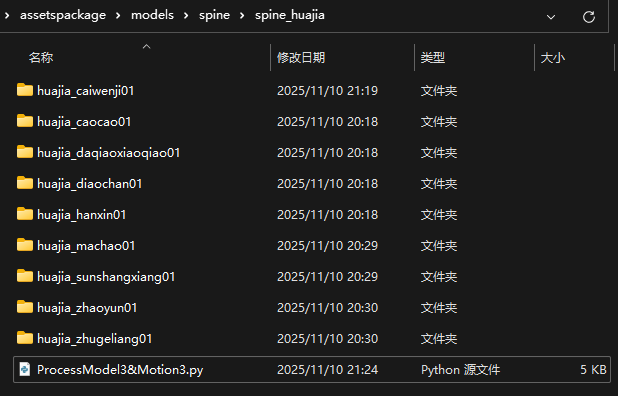
Task: Sort by 名称 column header
Action: [41, 58]
